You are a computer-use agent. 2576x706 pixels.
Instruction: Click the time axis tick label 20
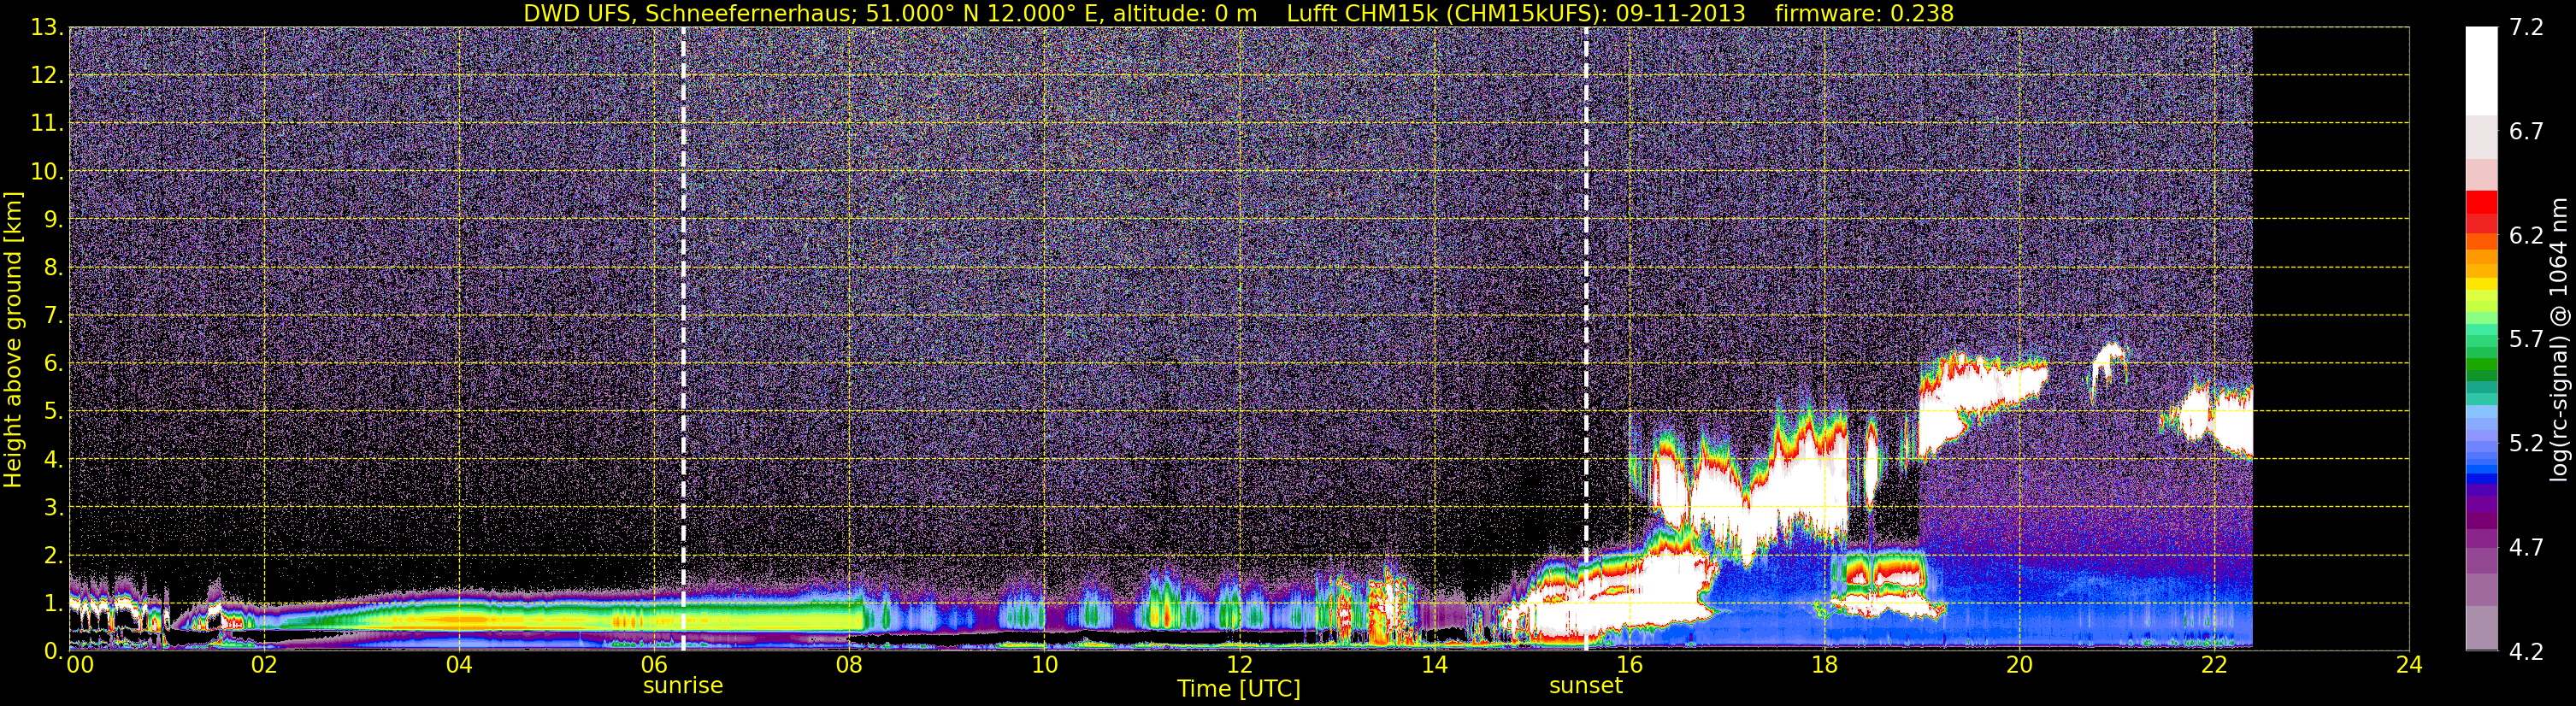click(2019, 666)
